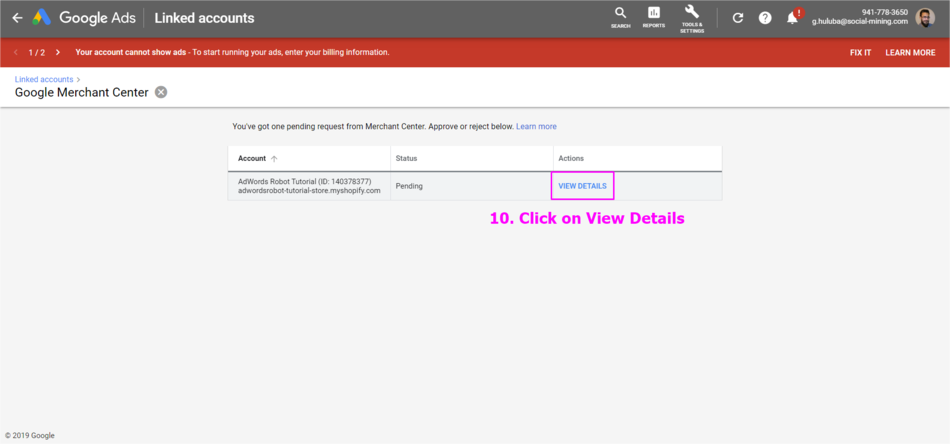Select the AdWords Robot Tutorial account name
This screenshot has width=950, height=444.
coord(305,182)
